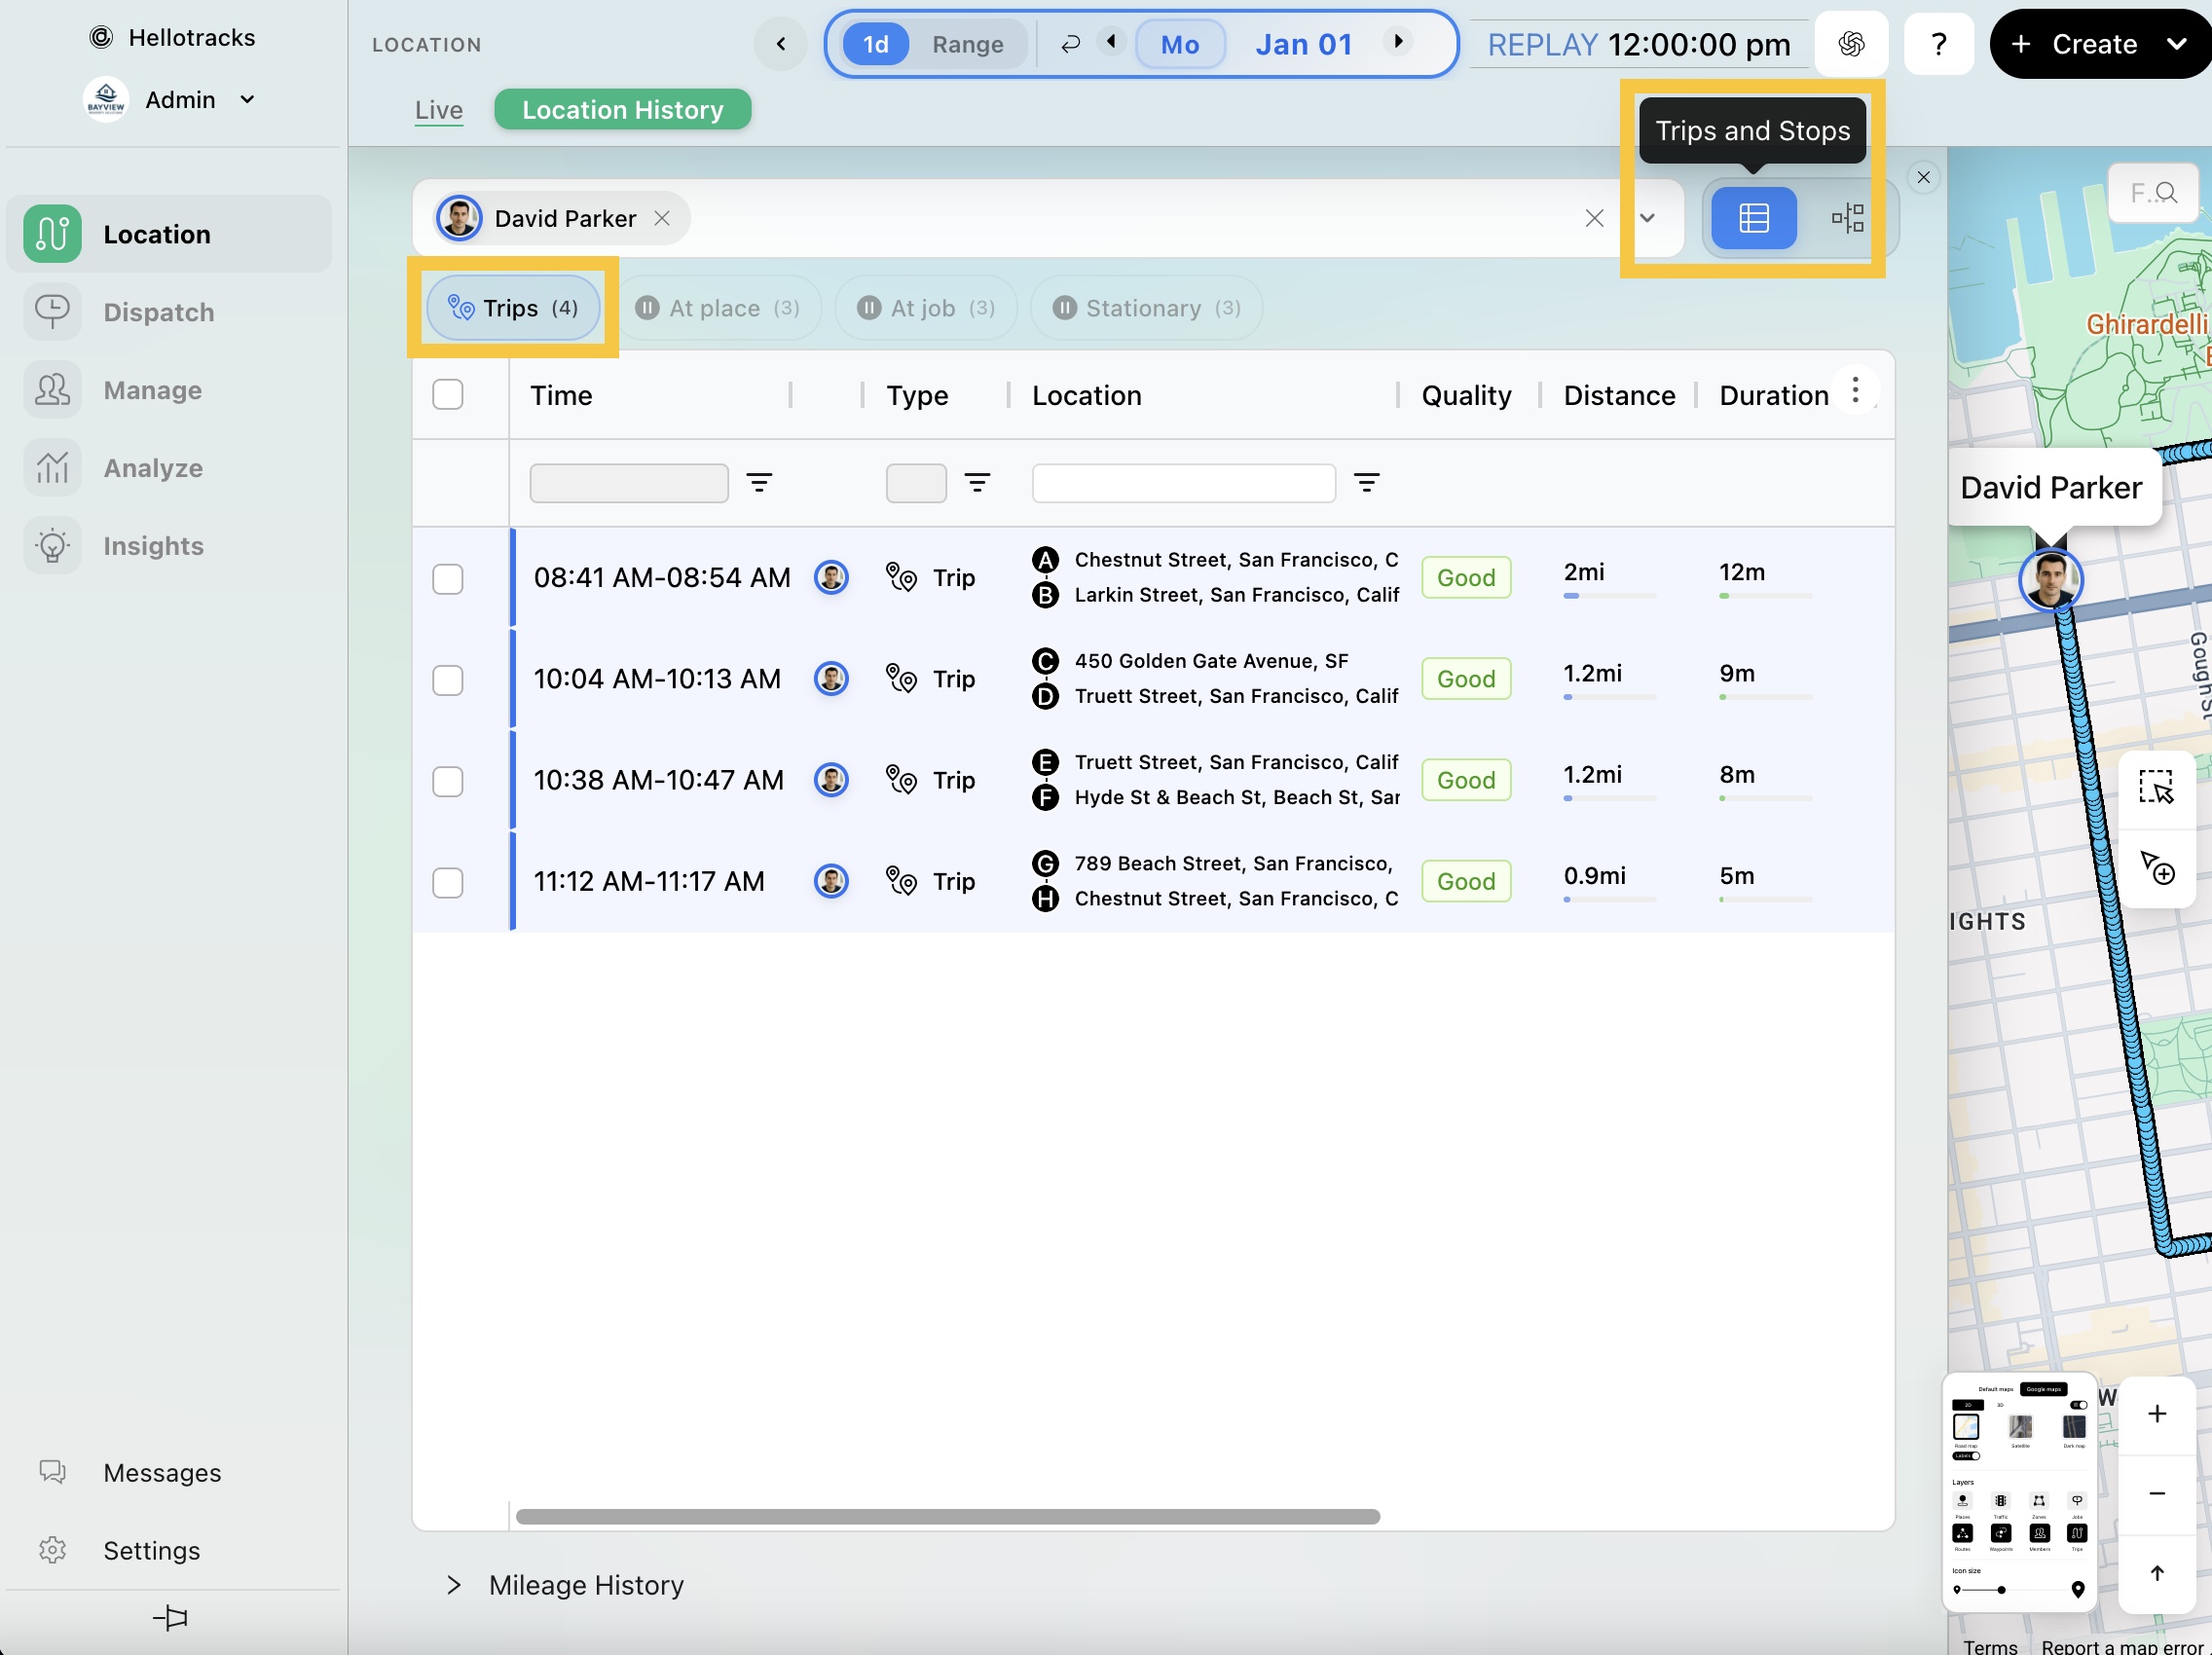Open the Time column filter icon
The image size is (2212, 1655).
pyautogui.click(x=759, y=483)
